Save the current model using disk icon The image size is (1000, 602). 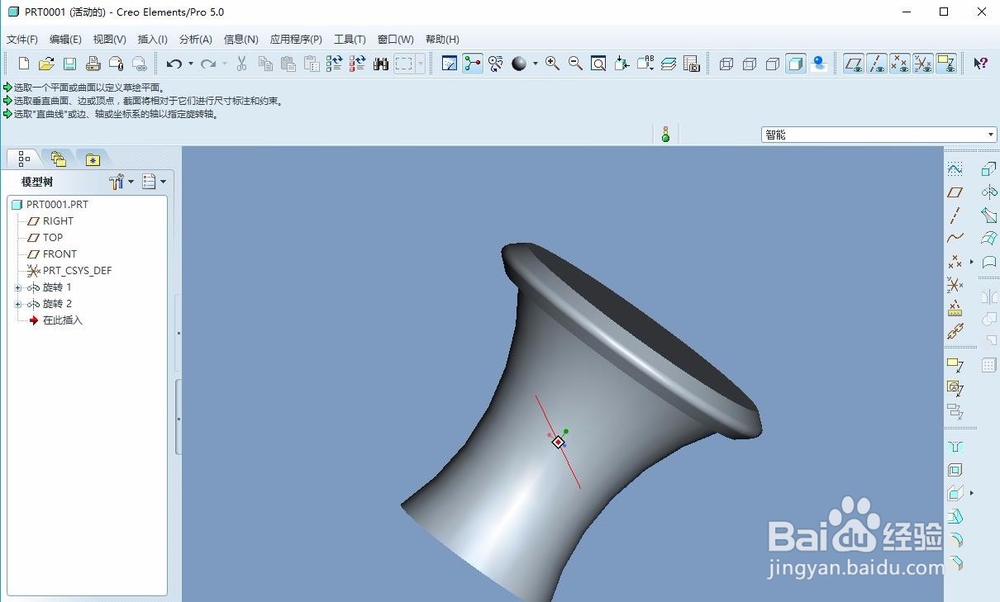70,64
